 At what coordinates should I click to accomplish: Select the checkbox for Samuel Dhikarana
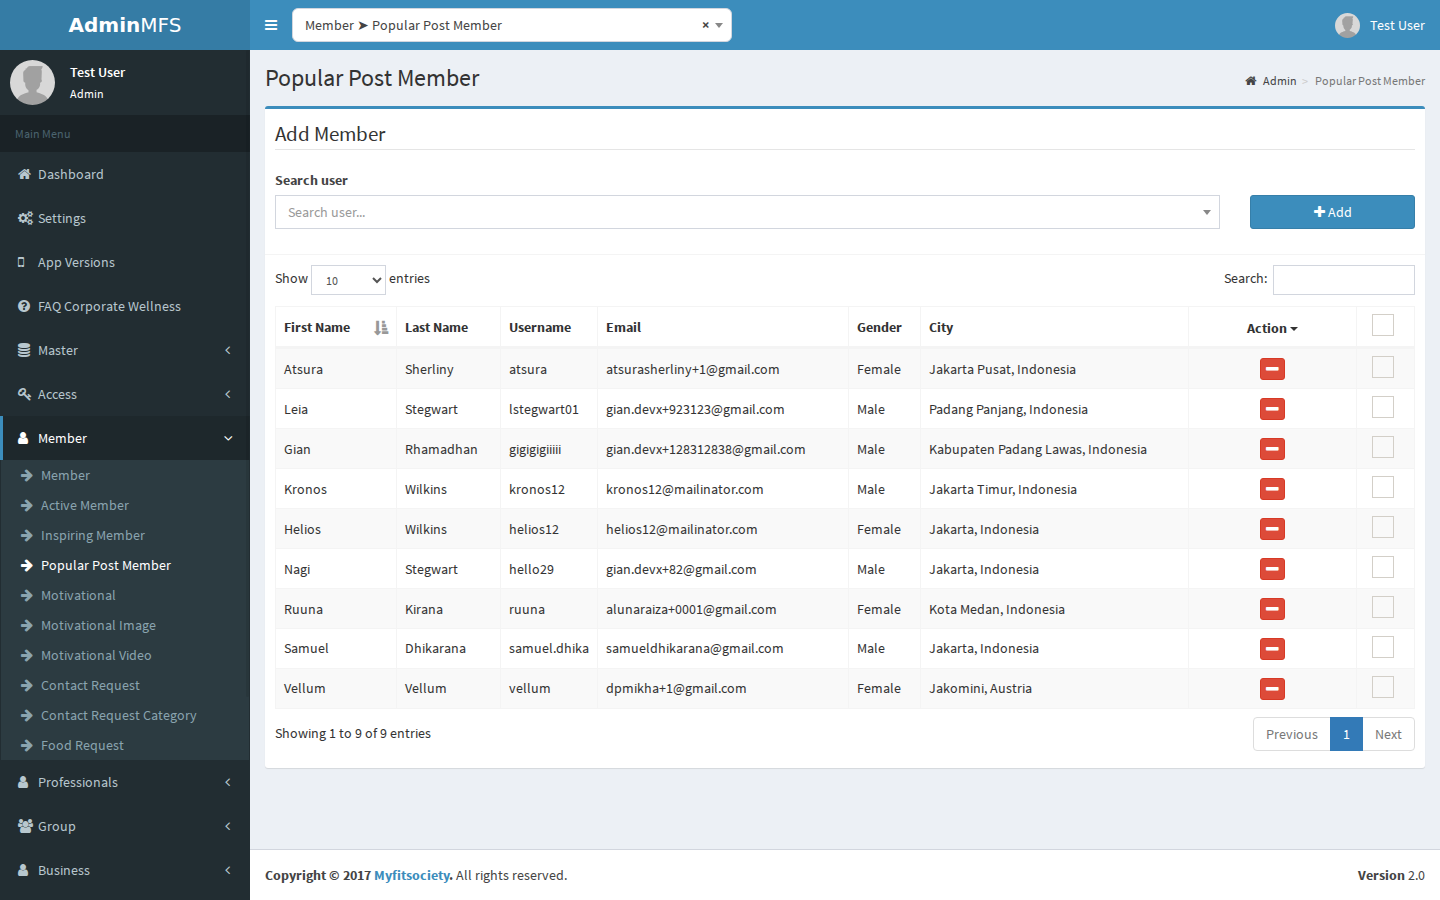1383,647
